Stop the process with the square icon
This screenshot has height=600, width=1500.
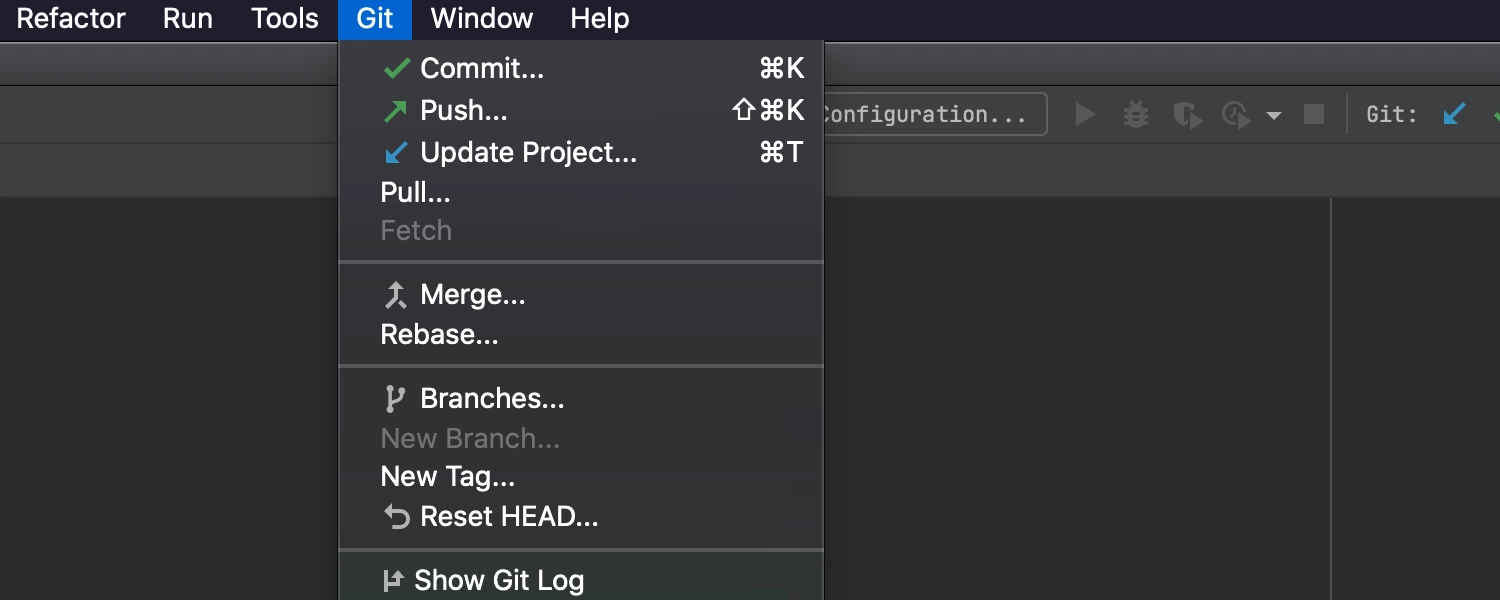pos(1314,115)
